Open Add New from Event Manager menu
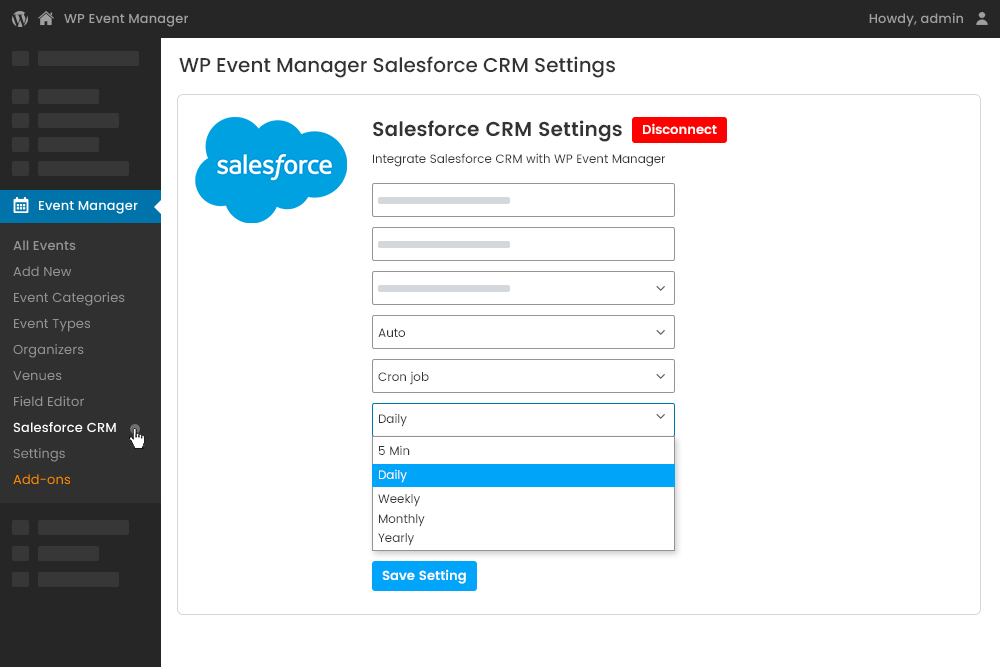 point(42,271)
